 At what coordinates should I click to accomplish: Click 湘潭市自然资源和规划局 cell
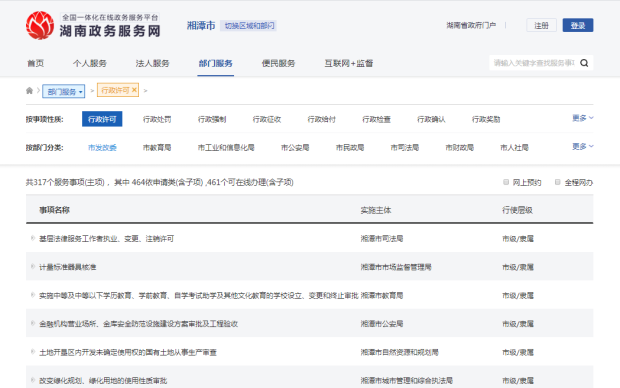pos(399,352)
